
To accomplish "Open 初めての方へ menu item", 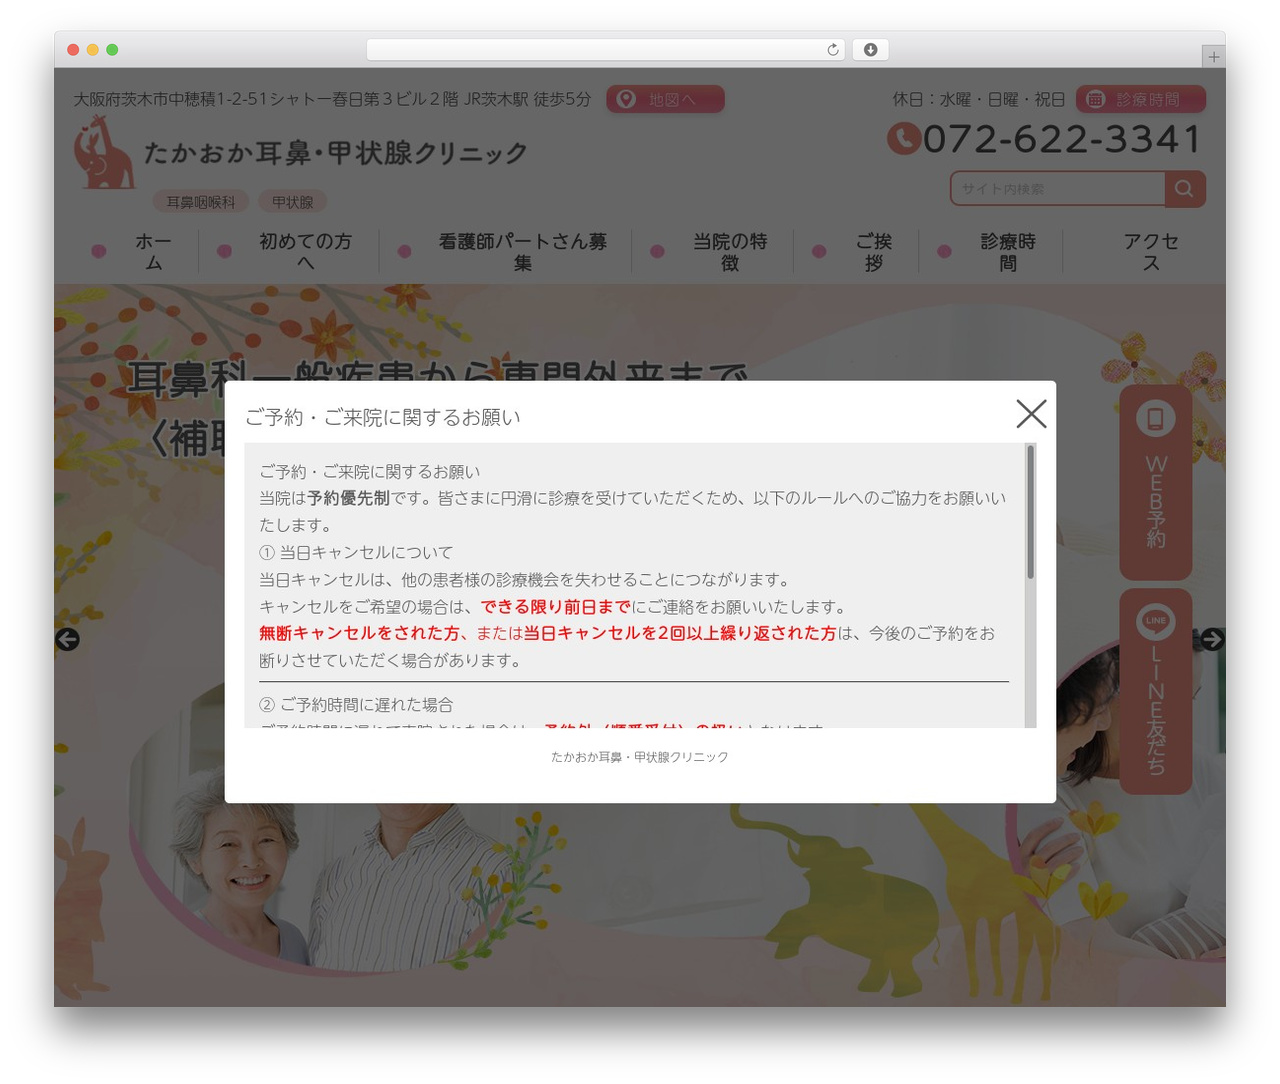I will click(305, 252).
